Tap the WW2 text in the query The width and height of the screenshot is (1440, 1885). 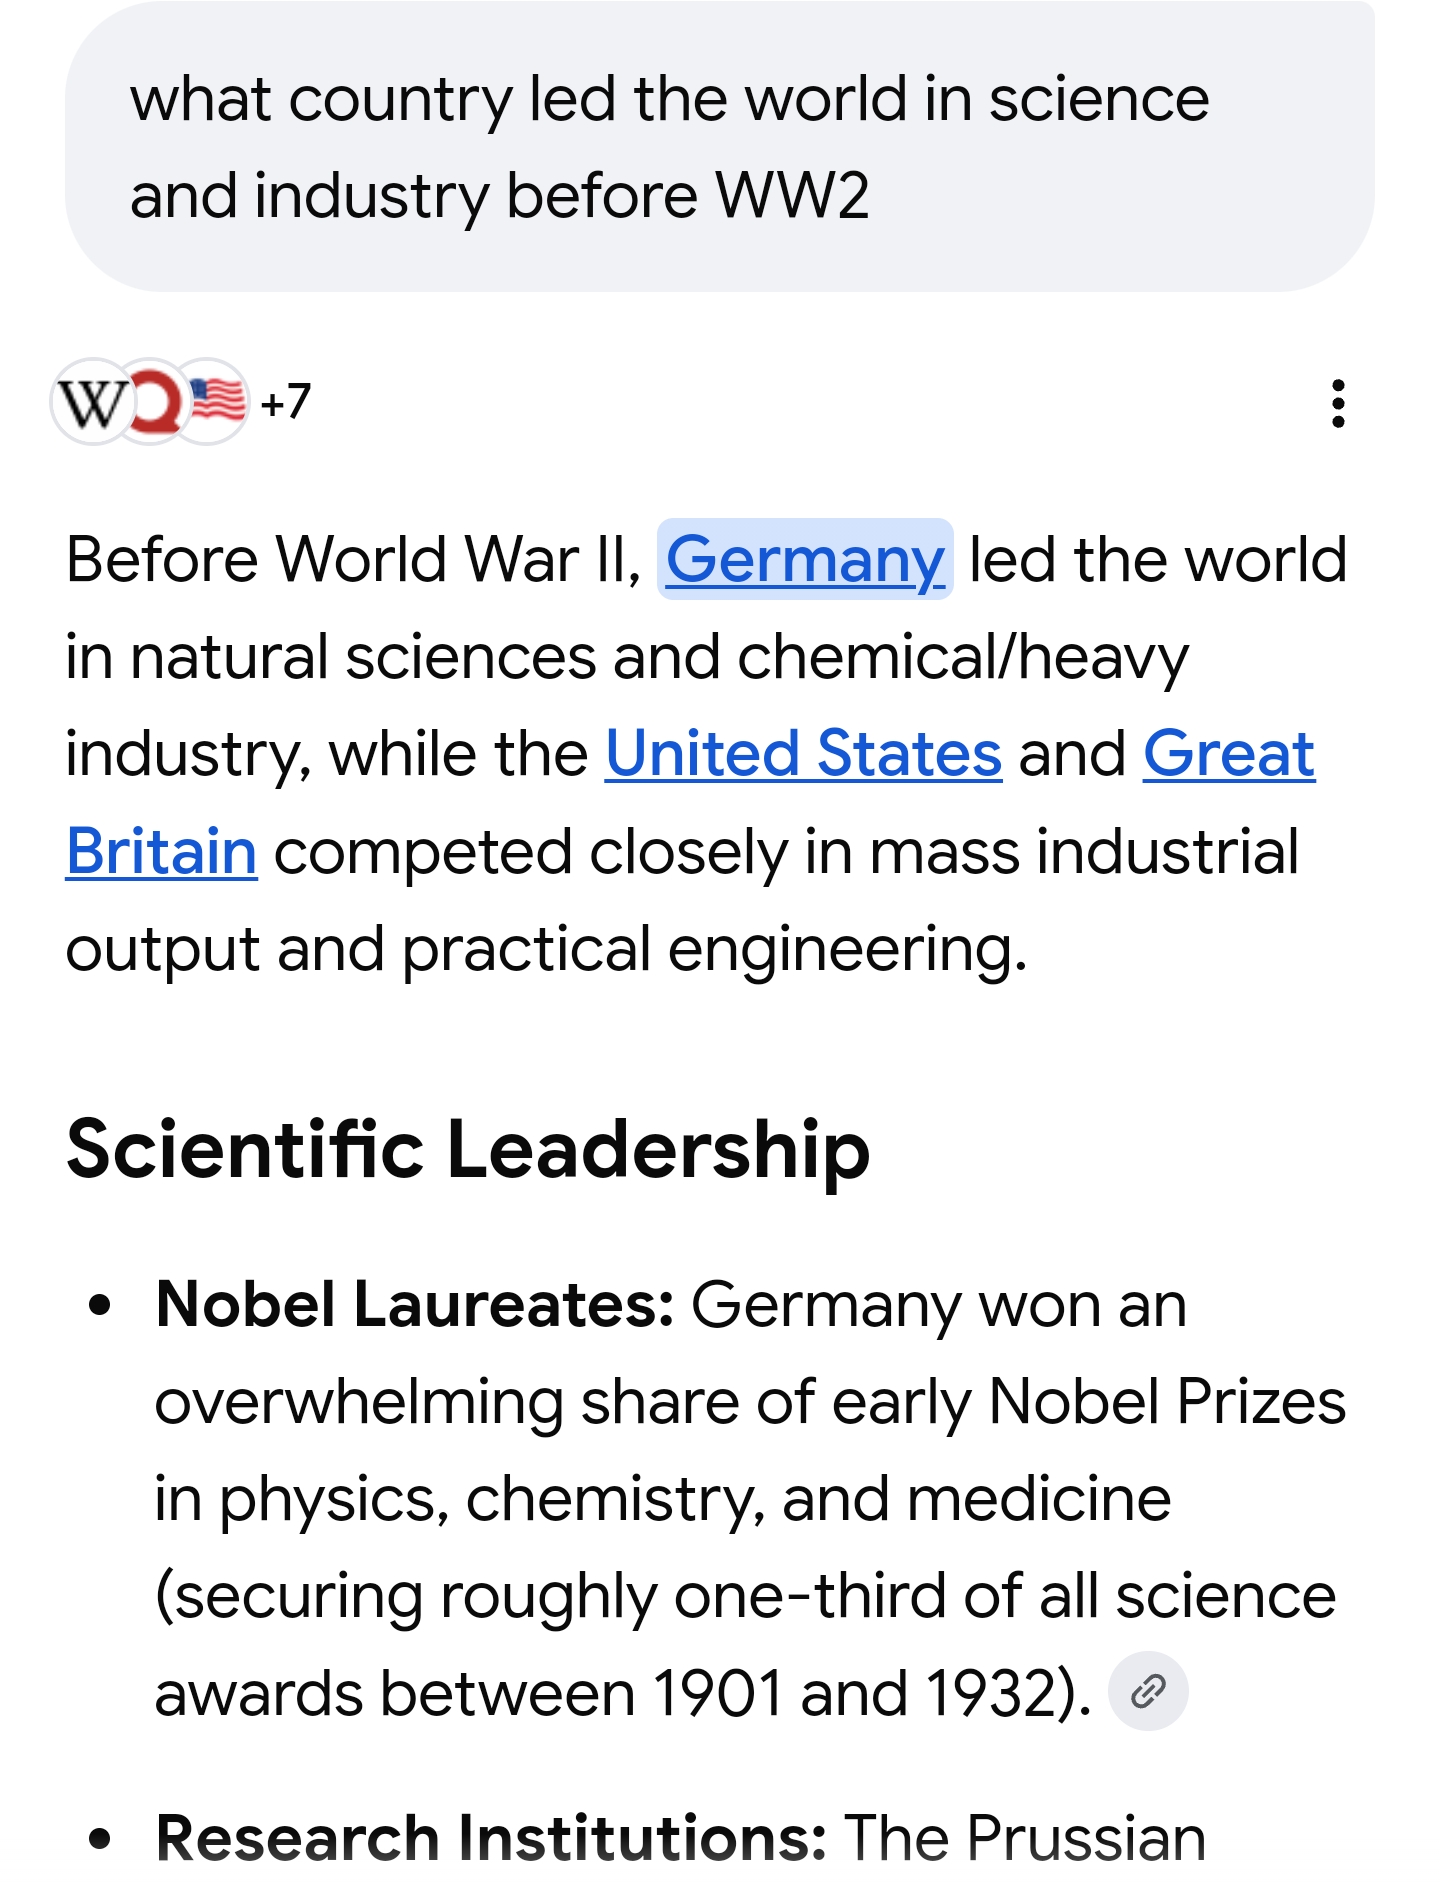[x=792, y=196]
